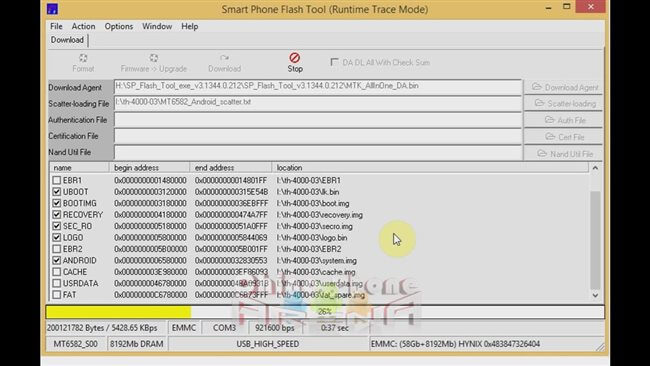Check the CACHE partition checkbox
Image resolution: width=650 pixels, height=366 pixels.
pyautogui.click(x=57, y=272)
